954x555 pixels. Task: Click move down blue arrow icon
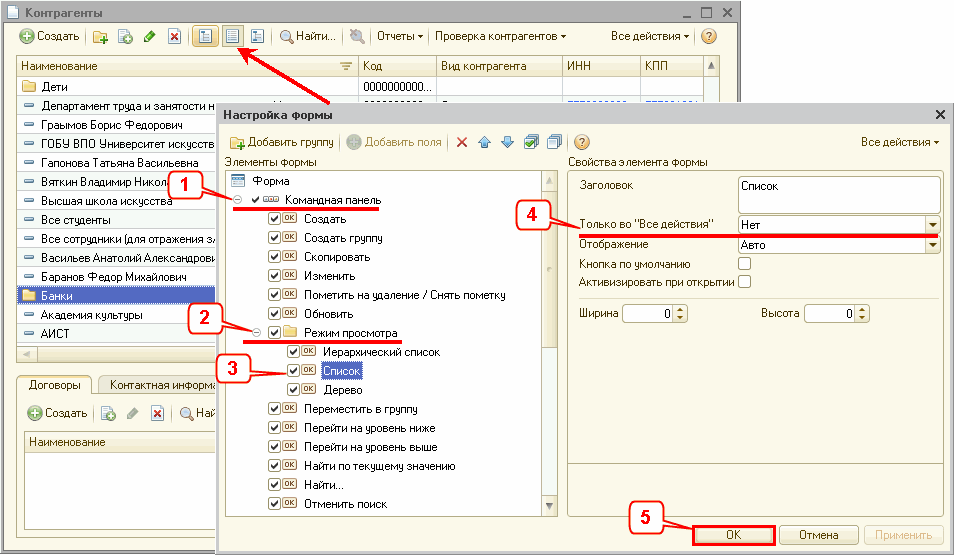coord(507,142)
